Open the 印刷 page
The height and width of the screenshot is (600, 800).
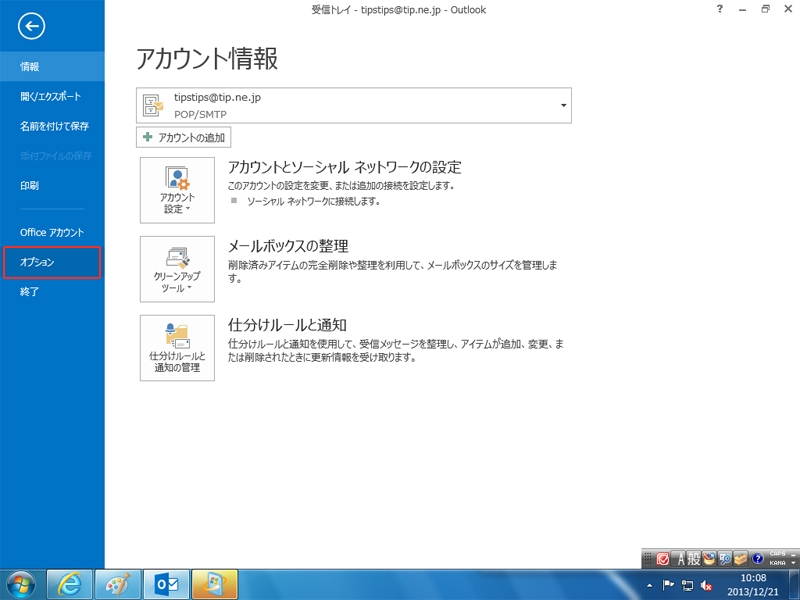coord(52,185)
